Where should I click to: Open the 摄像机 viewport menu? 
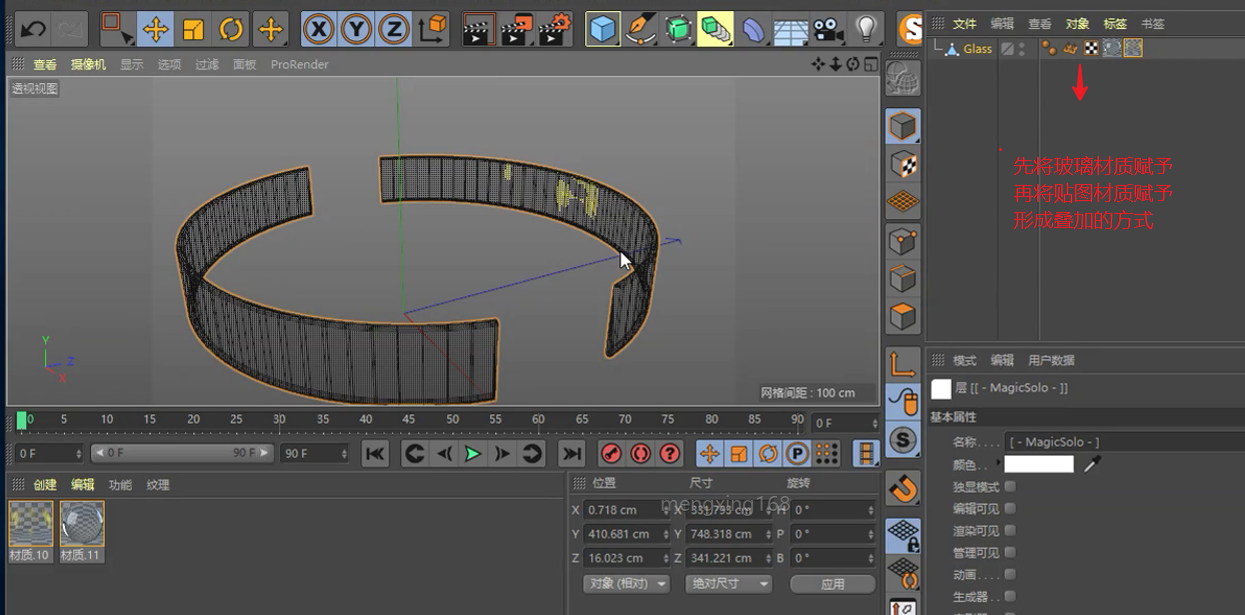88,65
